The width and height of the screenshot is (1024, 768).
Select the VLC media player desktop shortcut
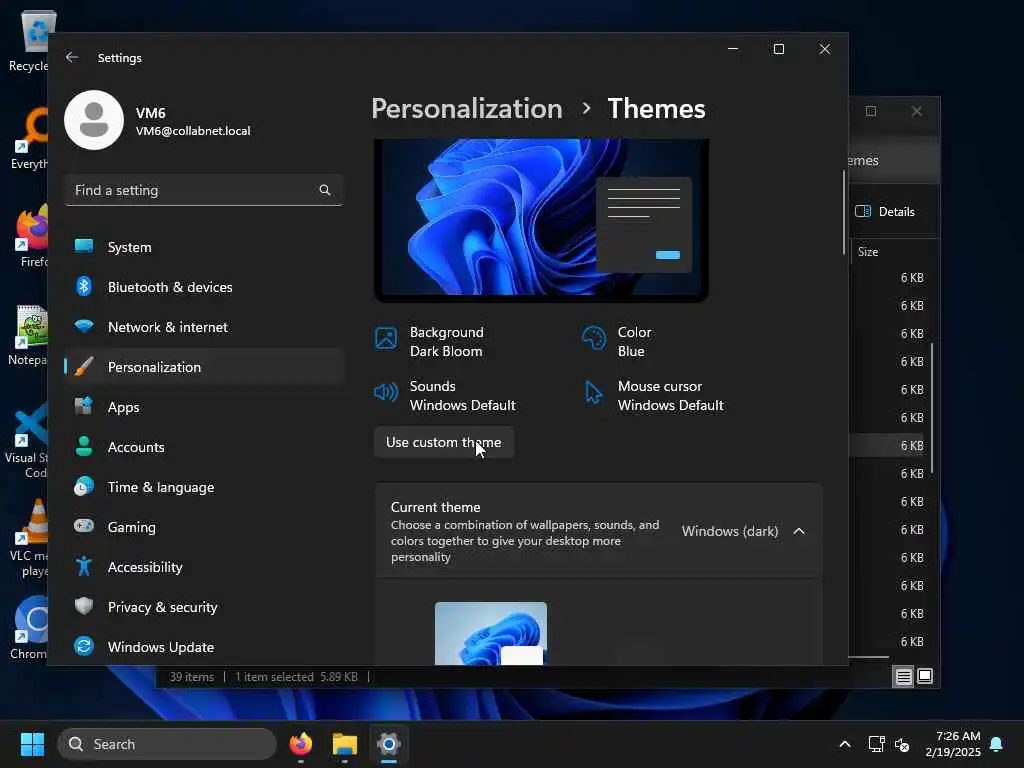point(29,539)
